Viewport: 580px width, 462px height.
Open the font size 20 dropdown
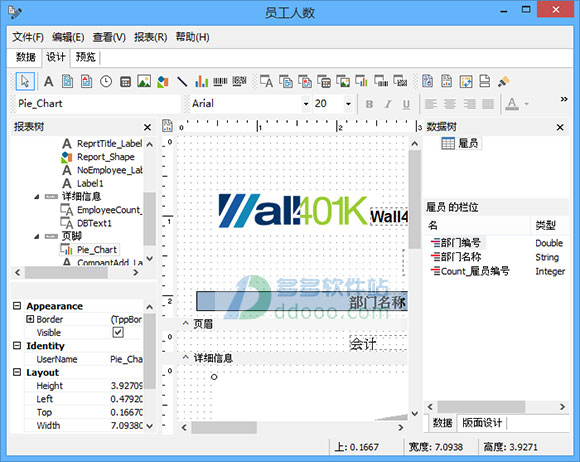click(x=348, y=104)
